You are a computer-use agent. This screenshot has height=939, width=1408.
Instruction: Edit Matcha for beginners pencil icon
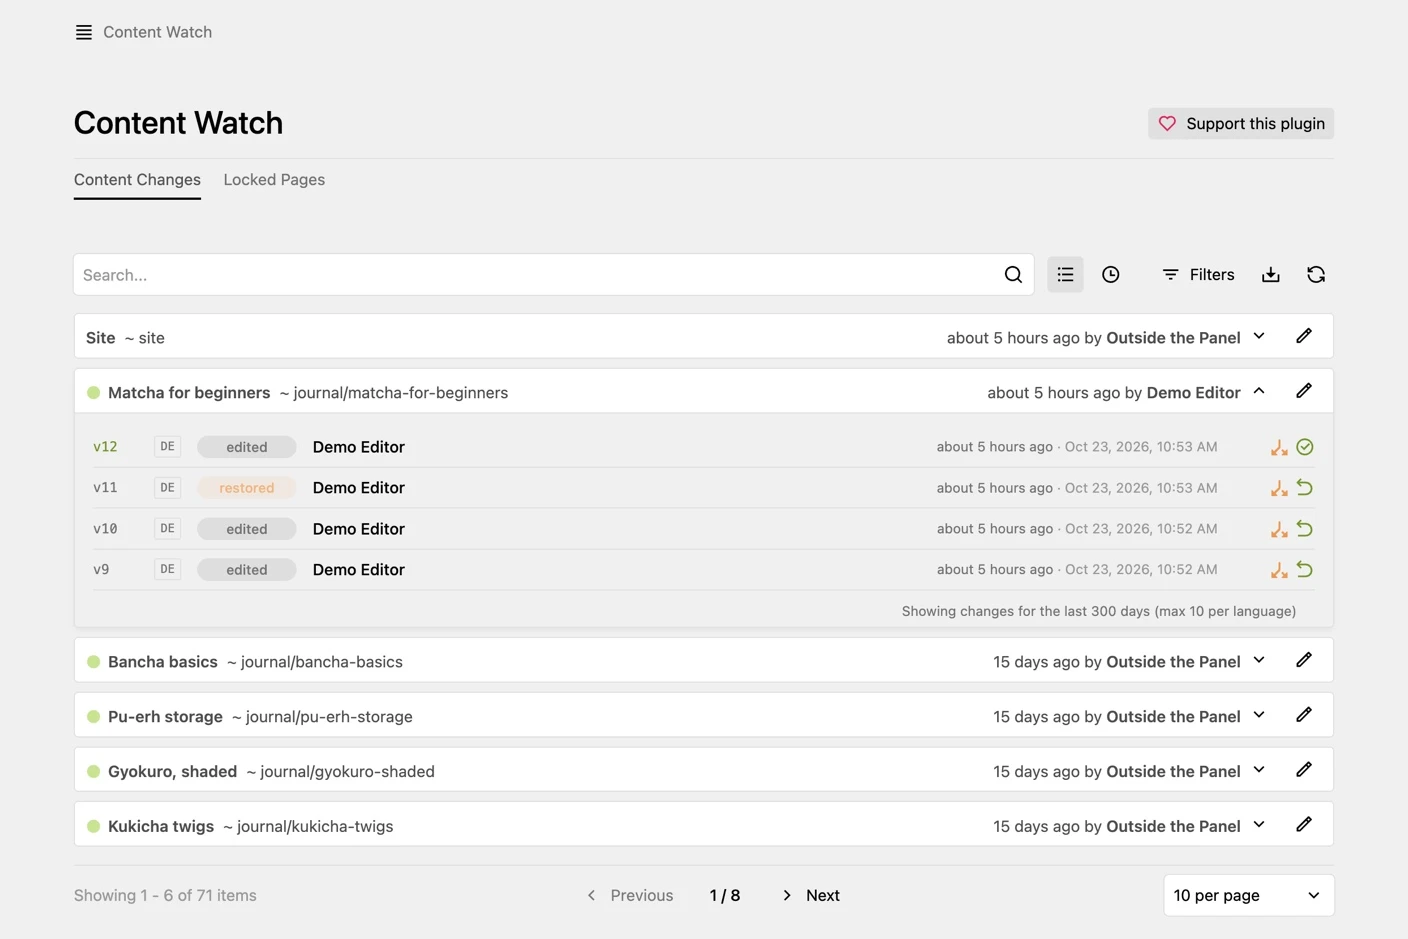[x=1304, y=391]
